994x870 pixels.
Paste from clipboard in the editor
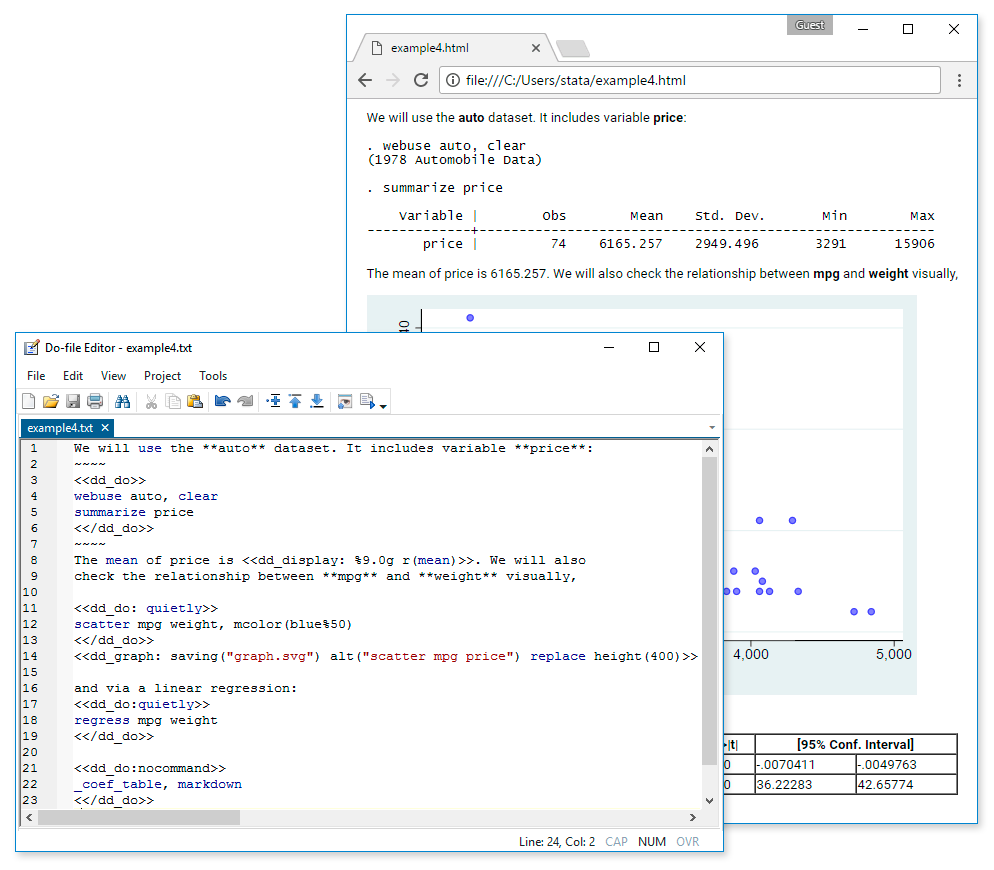[195, 400]
